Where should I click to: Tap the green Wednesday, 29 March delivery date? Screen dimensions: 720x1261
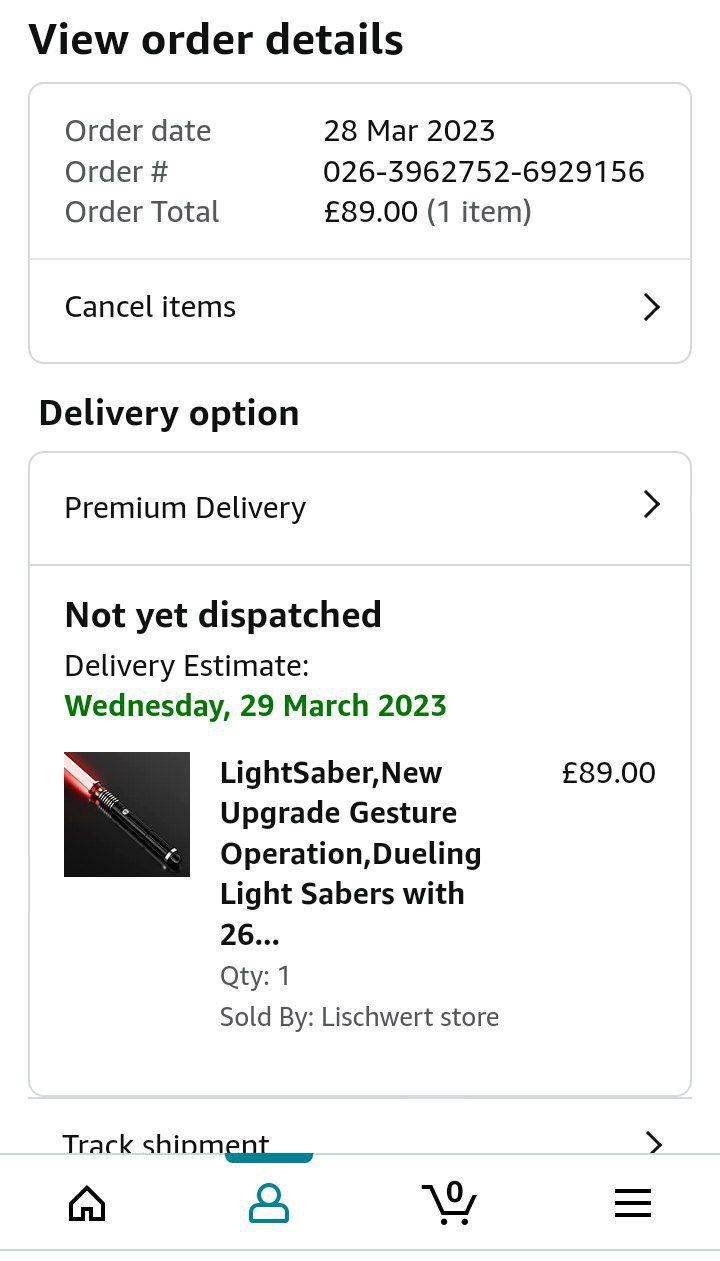(x=255, y=705)
